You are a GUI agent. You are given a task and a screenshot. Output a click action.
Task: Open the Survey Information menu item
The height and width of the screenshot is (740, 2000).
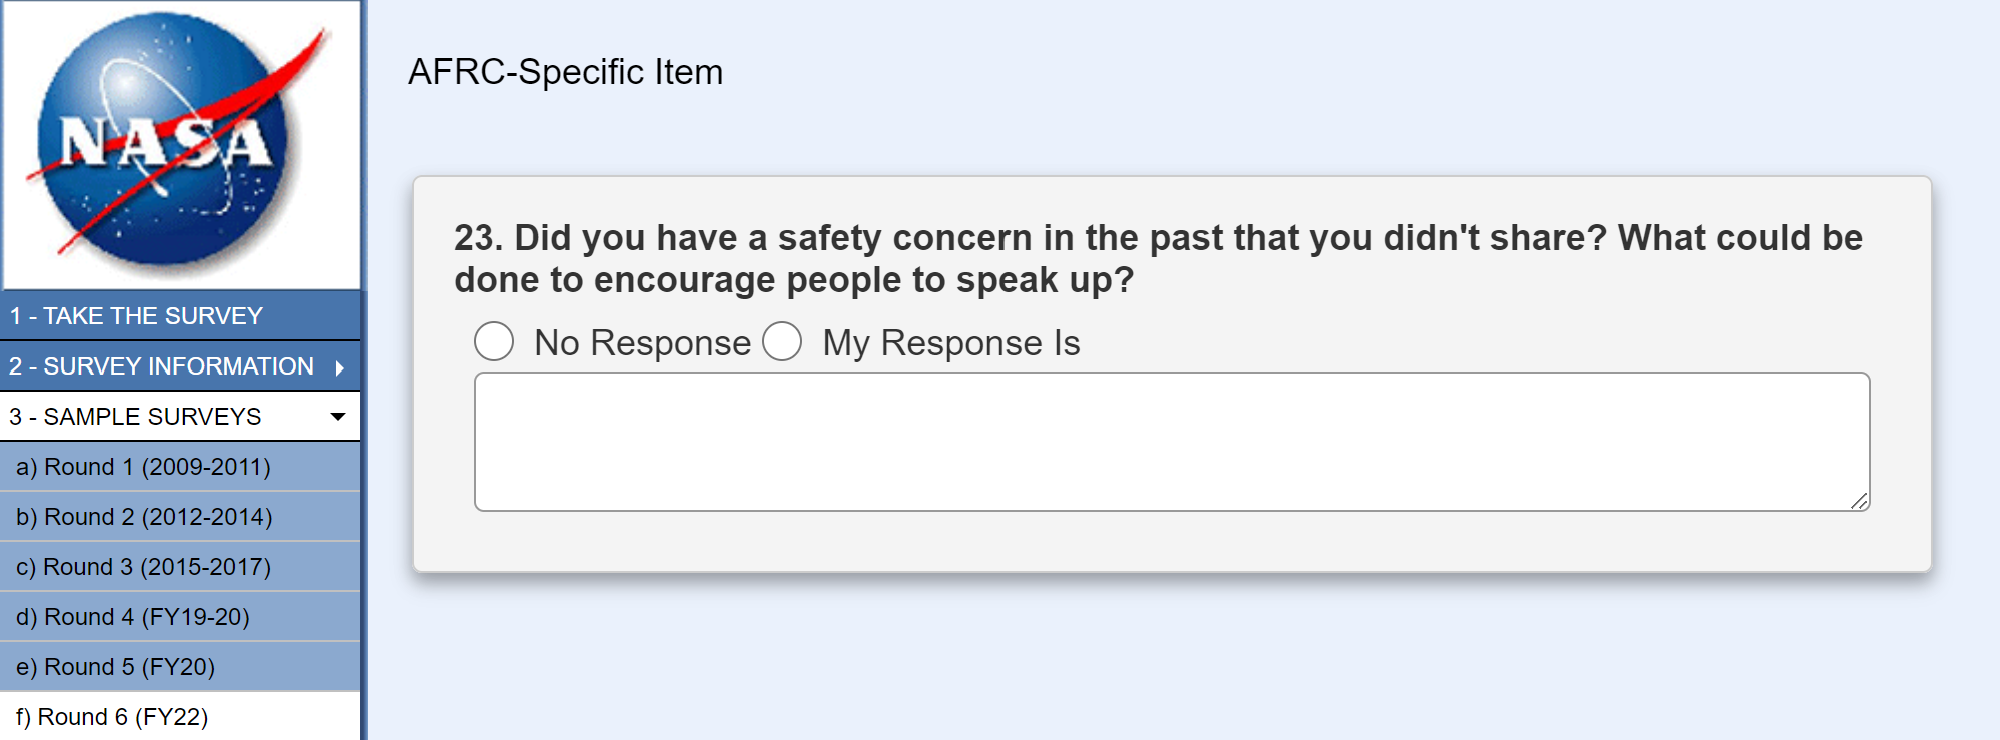(161, 367)
